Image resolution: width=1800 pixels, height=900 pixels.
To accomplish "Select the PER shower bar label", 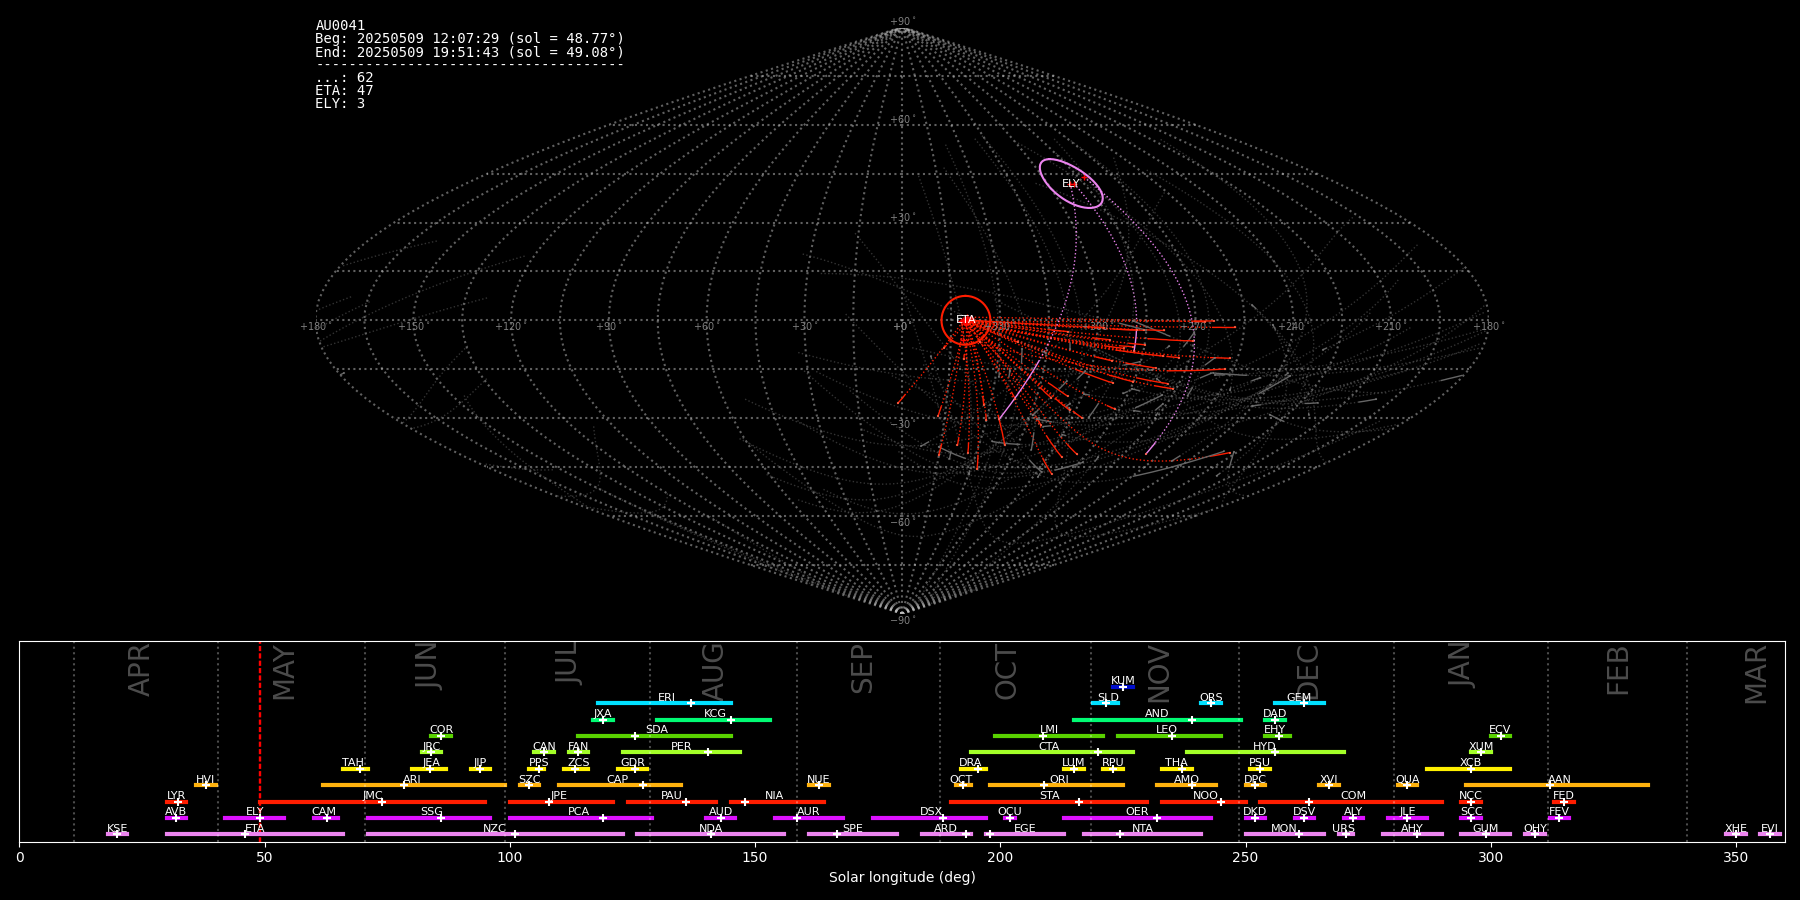I will tap(681, 747).
